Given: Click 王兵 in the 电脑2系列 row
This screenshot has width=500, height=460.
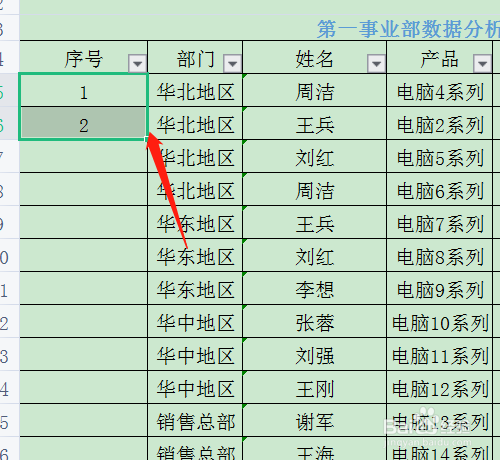Looking at the screenshot, I should pyautogui.click(x=315, y=123).
